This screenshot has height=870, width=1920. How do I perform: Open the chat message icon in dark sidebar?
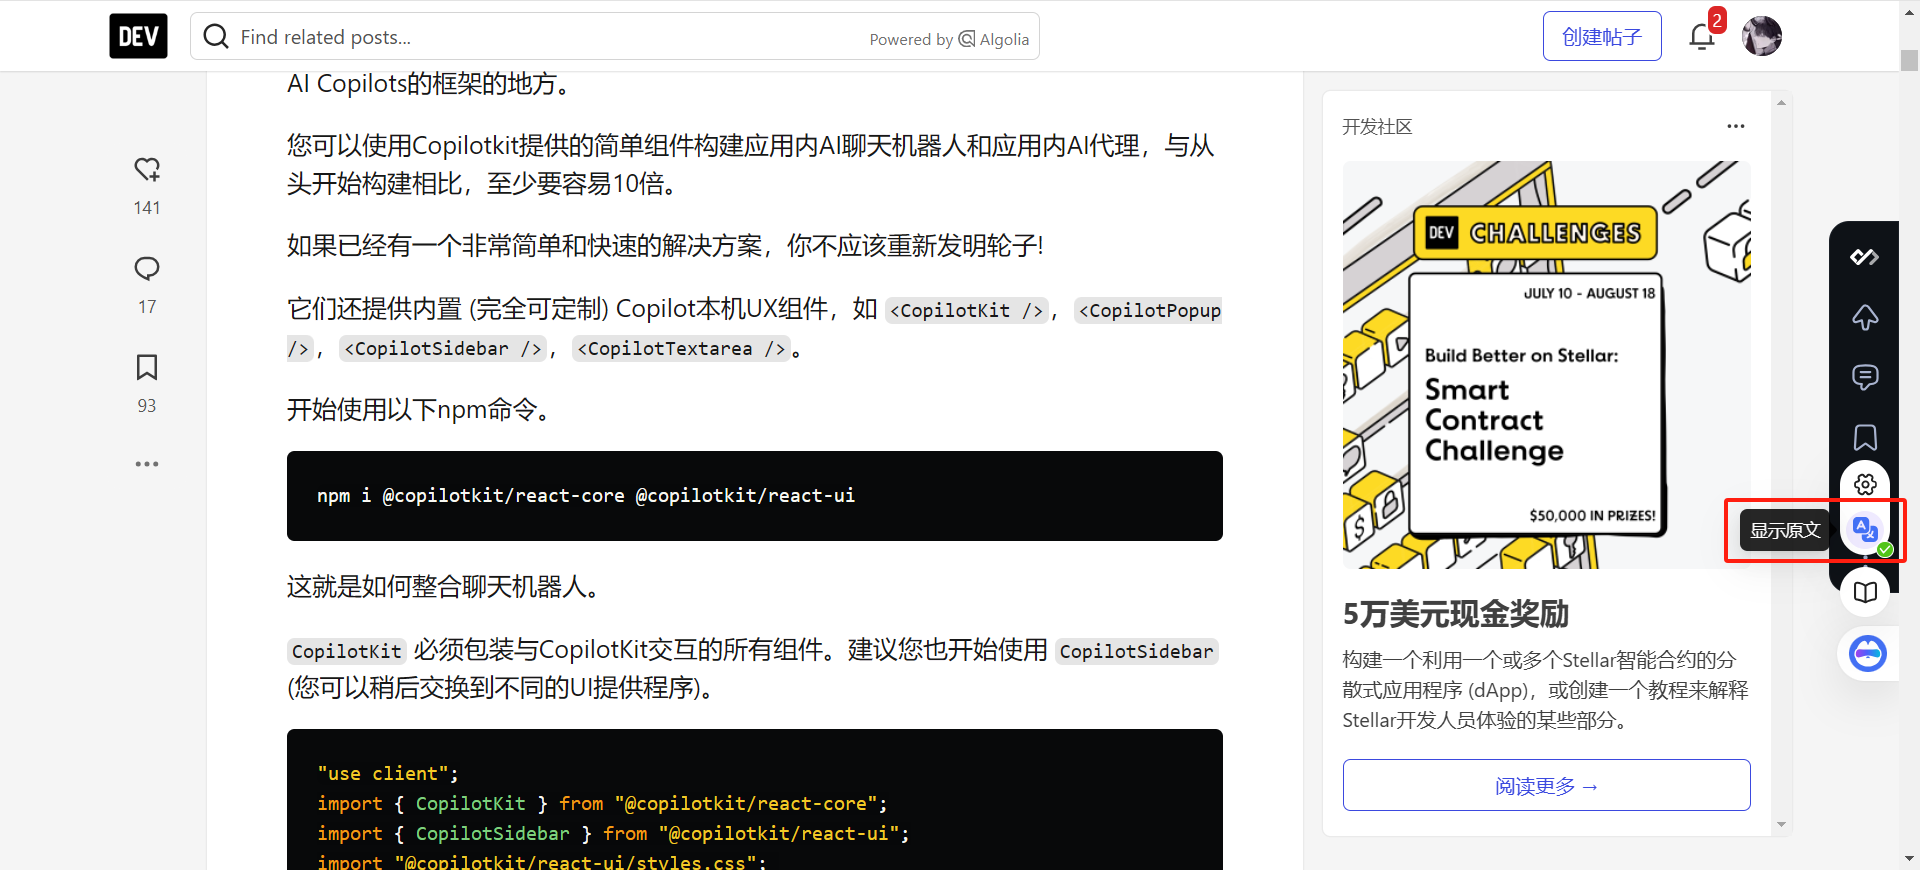(x=1865, y=377)
